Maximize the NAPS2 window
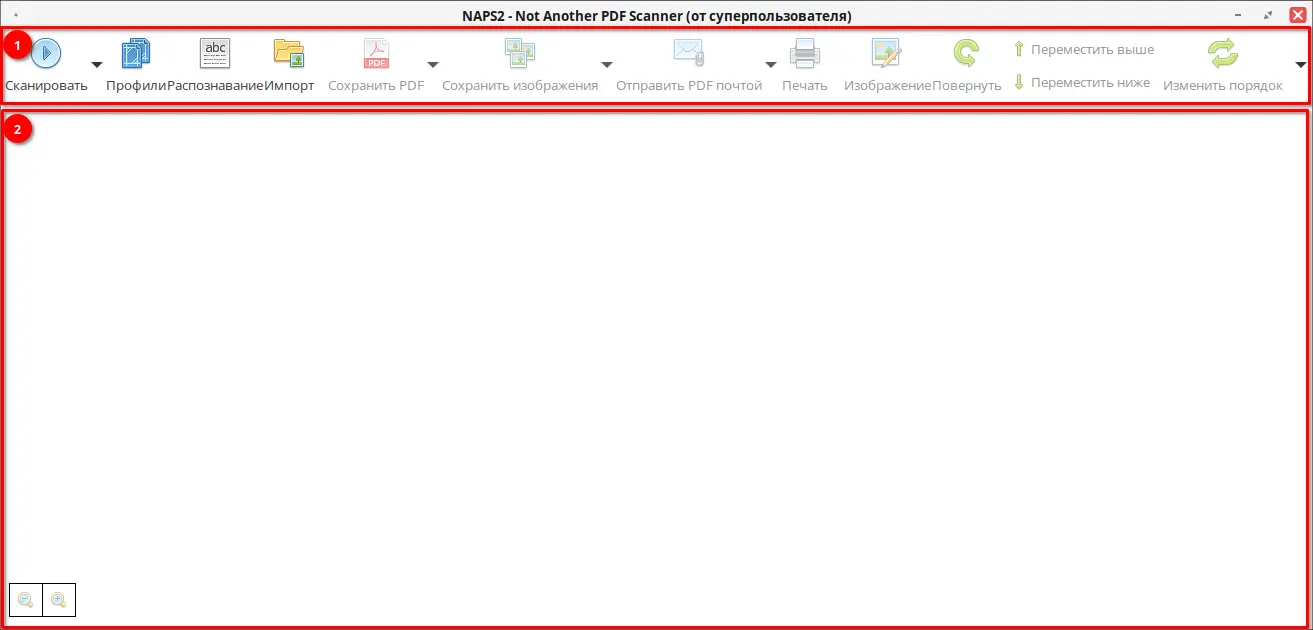This screenshot has height=630, width=1313. pyautogui.click(x=1269, y=15)
